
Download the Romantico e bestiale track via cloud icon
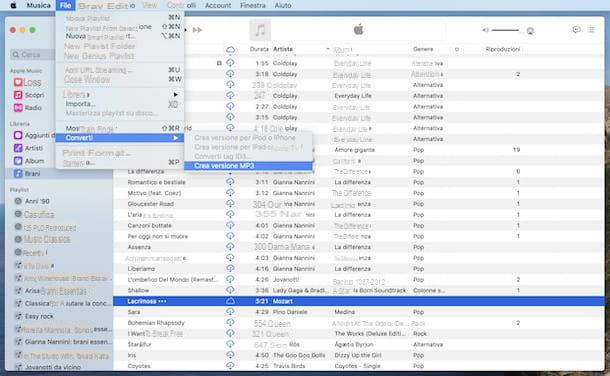230,182
